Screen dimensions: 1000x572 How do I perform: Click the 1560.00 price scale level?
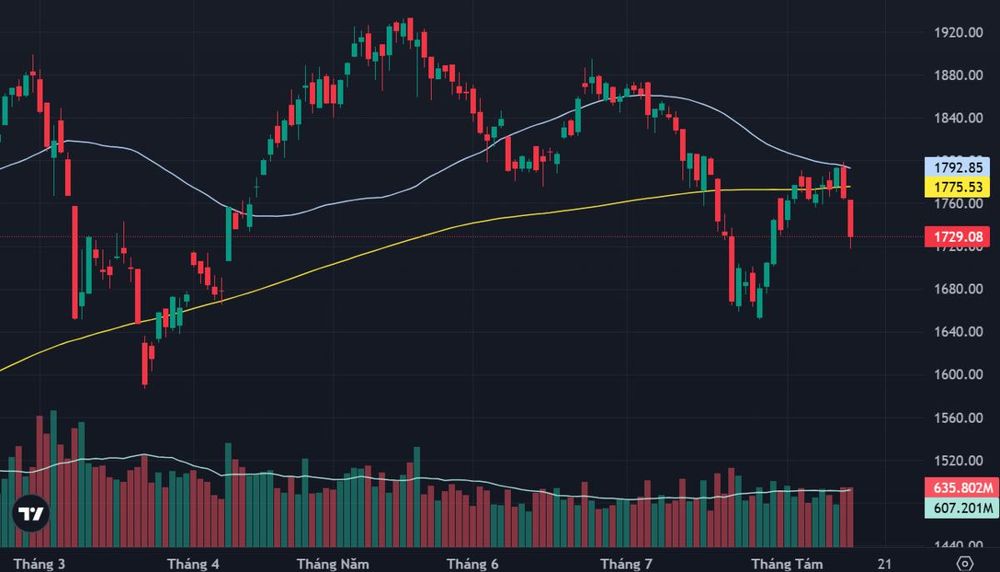[958, 418]
